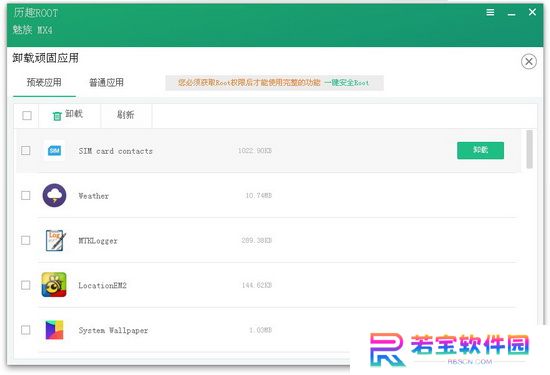Check the MTKLogger checkbox
The image size is (550, 375).
coord(26,240)
